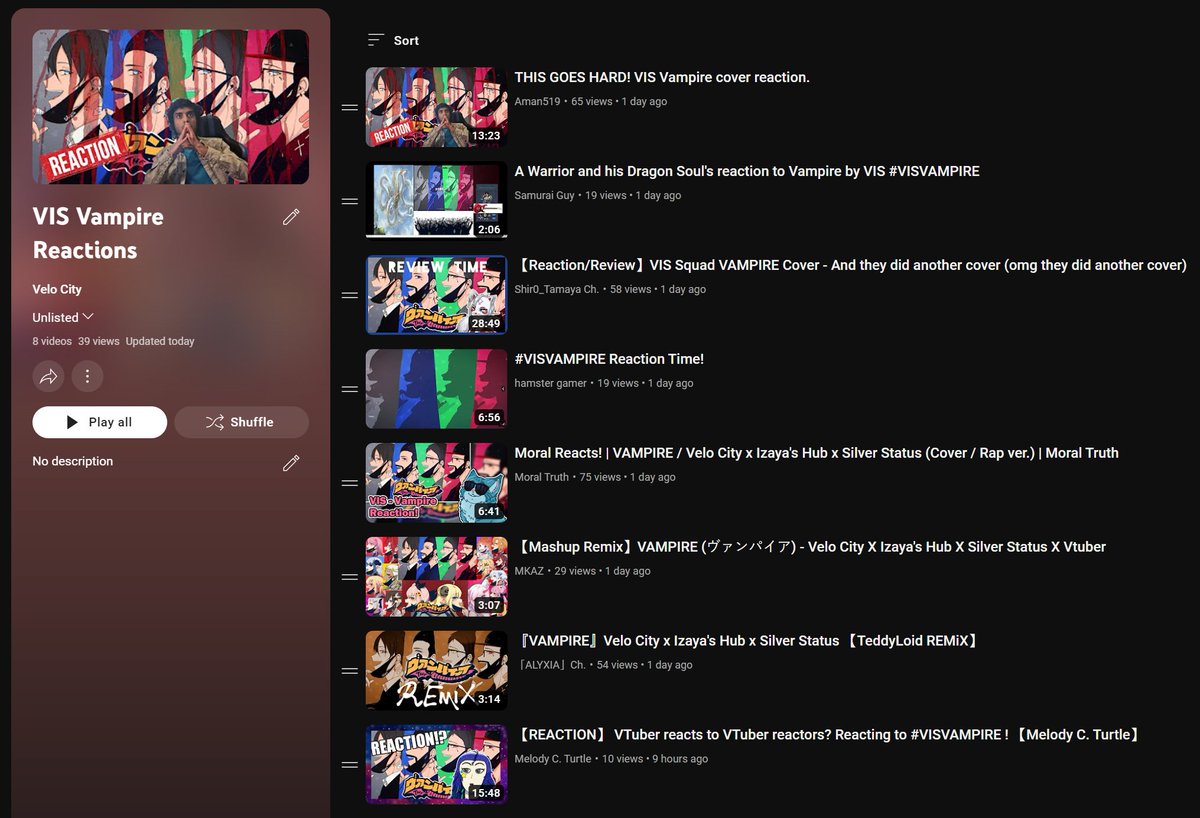The width and height of the screenshot is (1200, 818).
Task: Open the Mashup Remix 3:07 thumbnail
Action: [x=436, y=577]
